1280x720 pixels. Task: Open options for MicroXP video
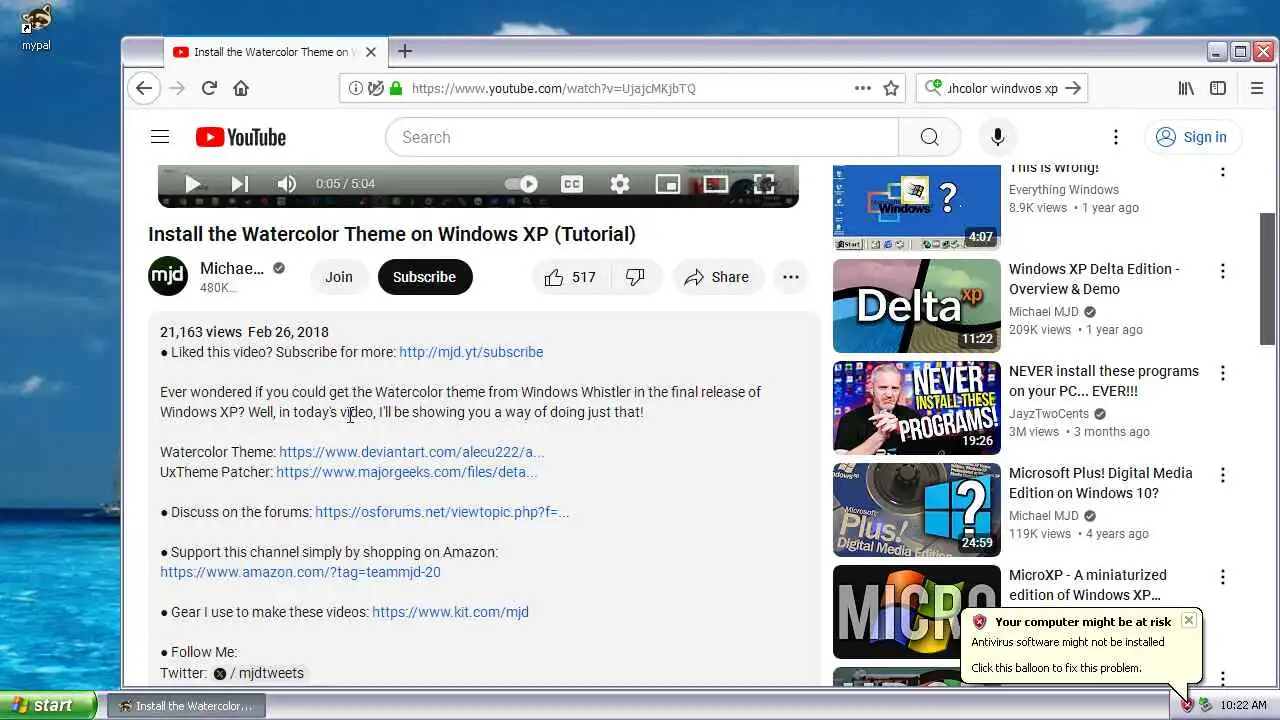pos(1222,577)
